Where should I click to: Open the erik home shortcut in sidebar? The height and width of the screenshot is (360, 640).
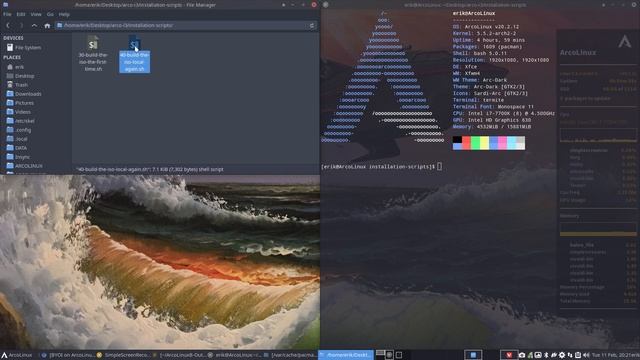point(16,67)
